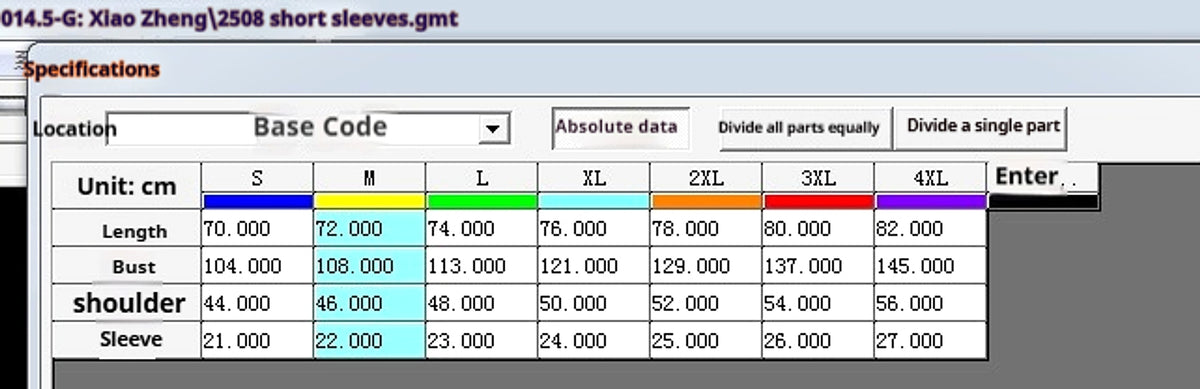The width and height of the screenshot is (1200, 389).
Task: Select the Length row header
Action: tap(127, 229)
